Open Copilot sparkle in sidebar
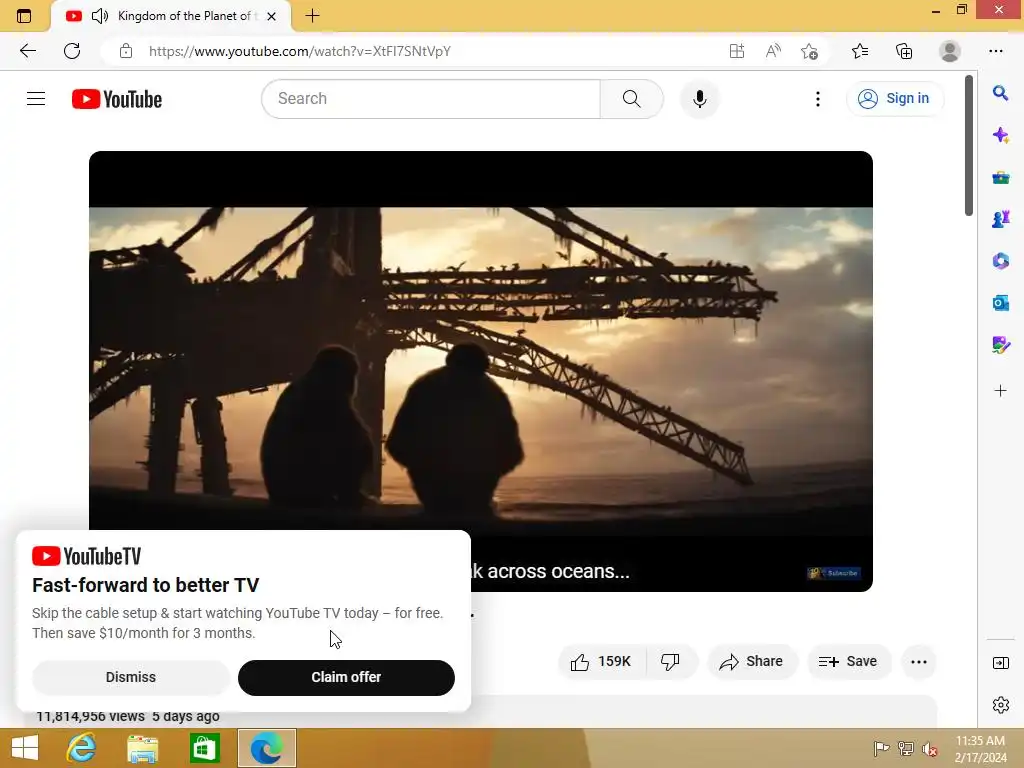The height and width of the screenshot is (768, 1024). point(1000,135)
